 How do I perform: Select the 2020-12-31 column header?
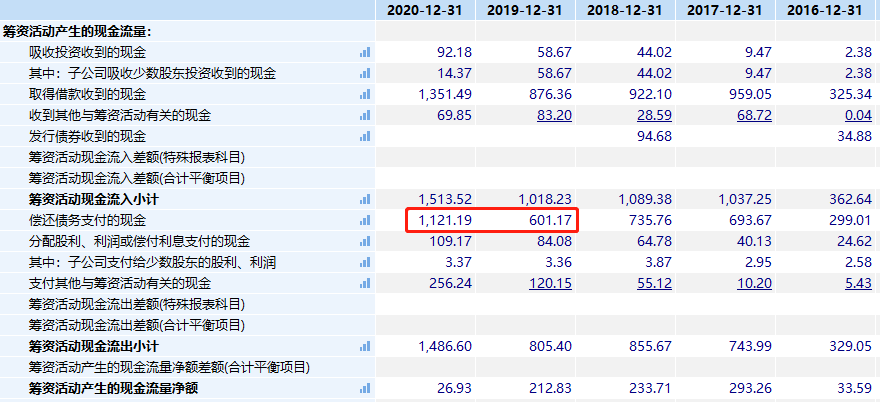tap(425, 10)
